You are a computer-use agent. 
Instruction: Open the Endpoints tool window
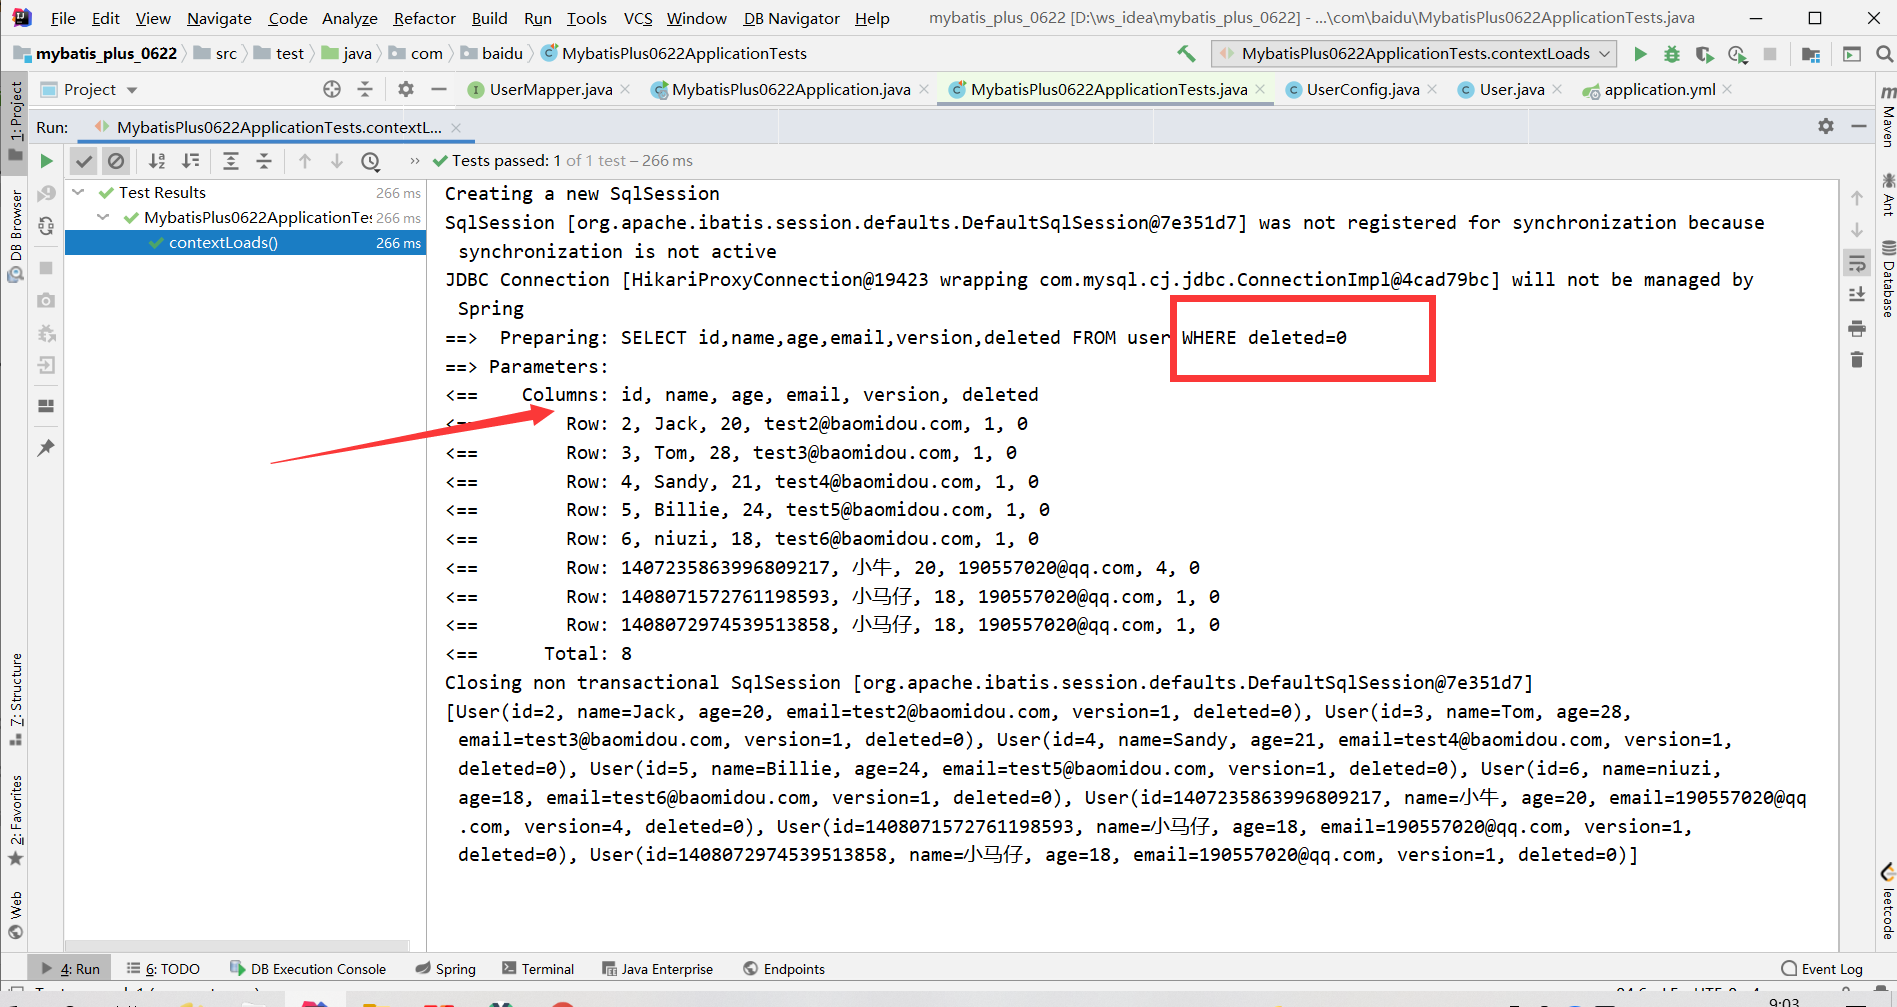tap(784, 969)
